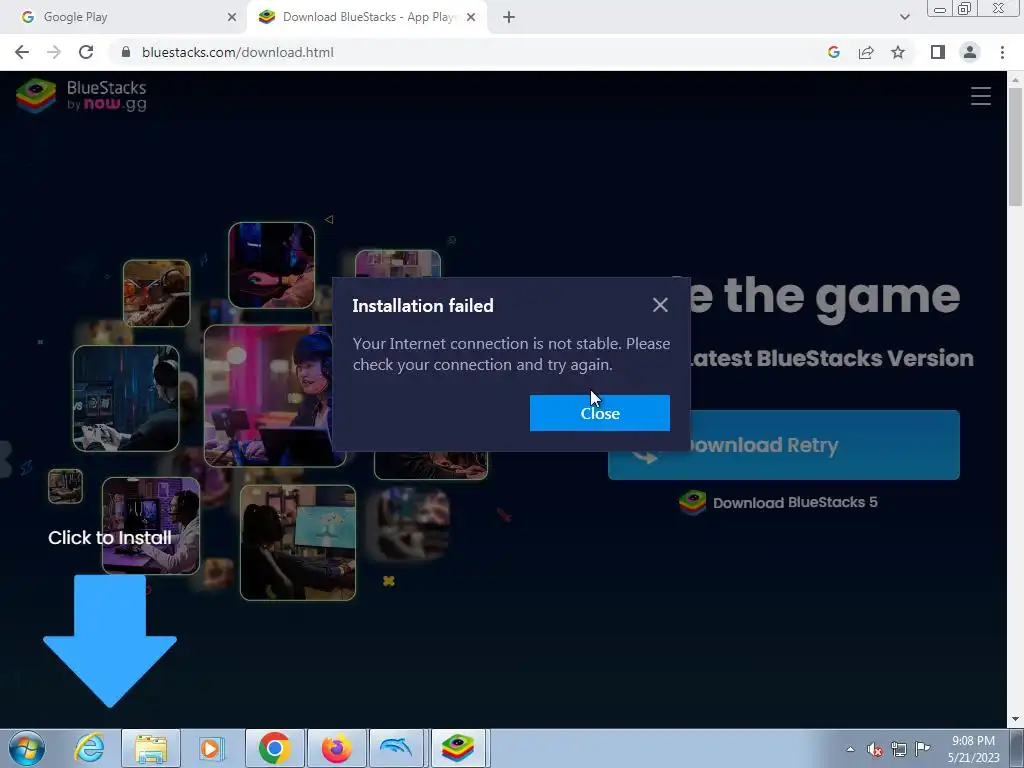Image resolution: width=1024 pixels, height=768 pixels.
Task: Close the Installation failed dialog with X
Action: click(x=660, y=305)
